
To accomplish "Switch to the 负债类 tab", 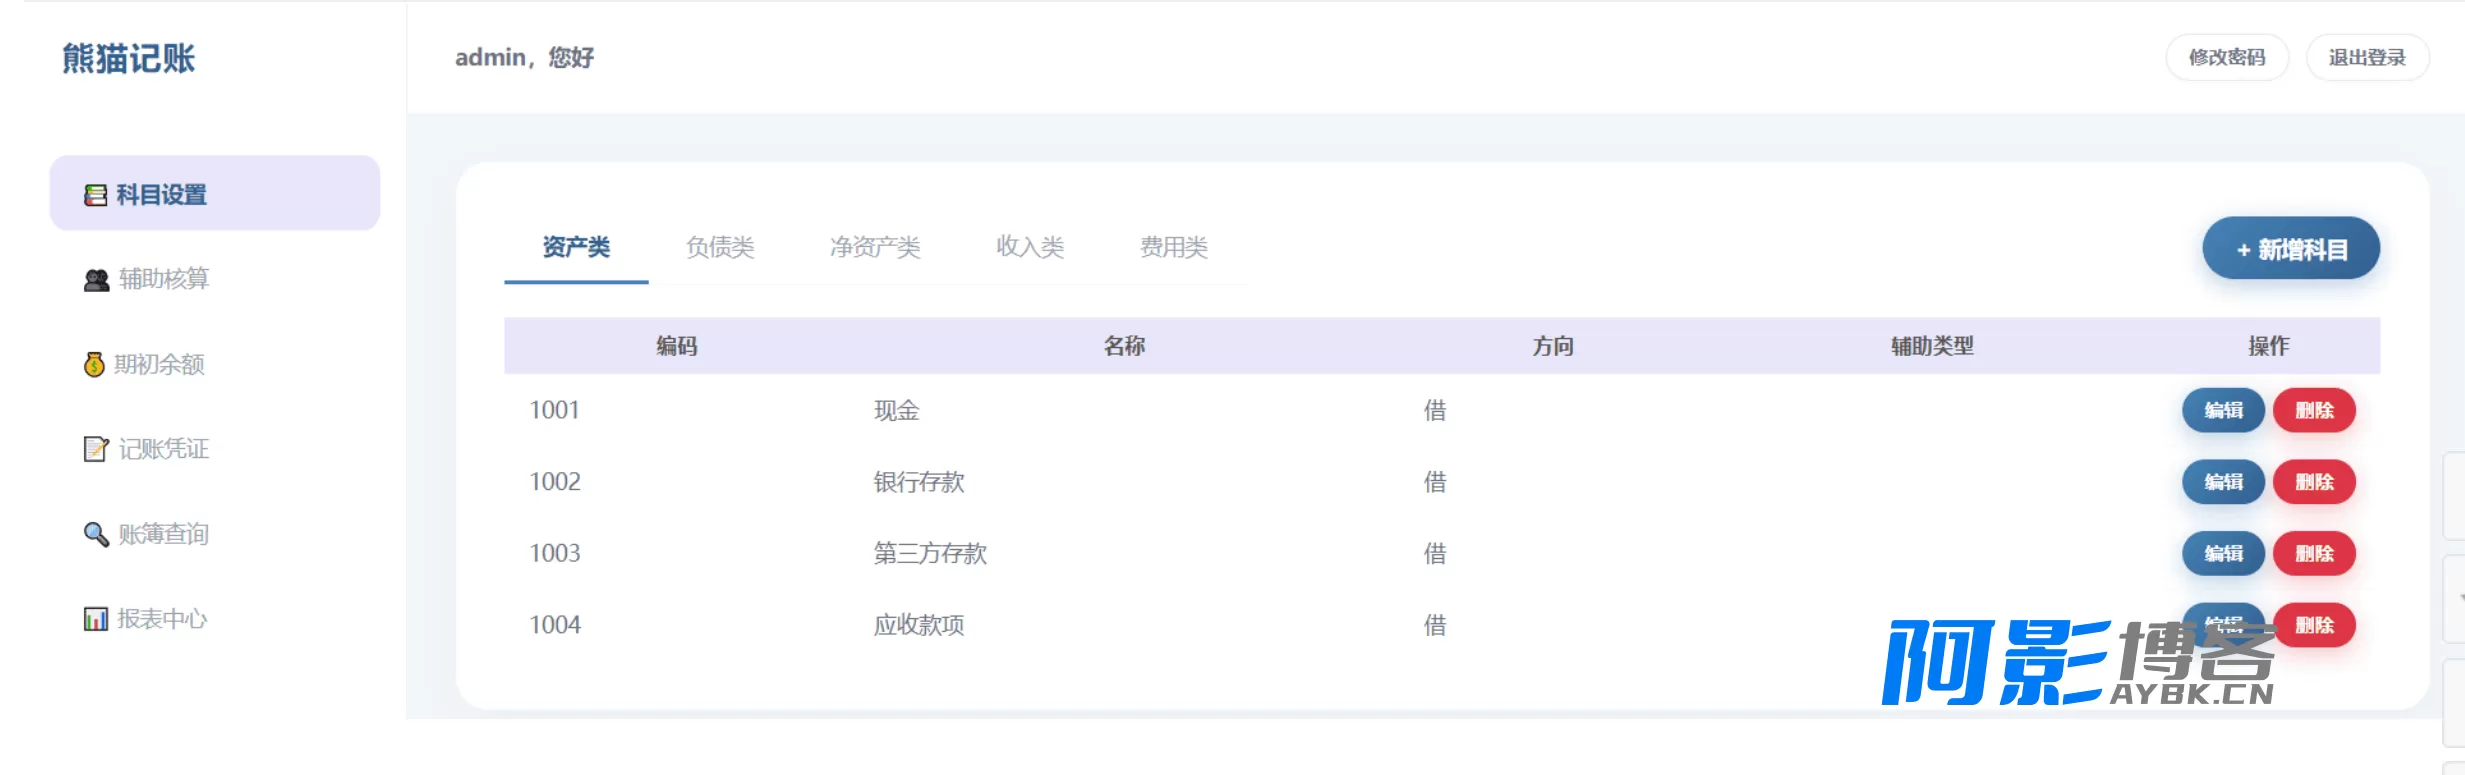I will 720,247.
